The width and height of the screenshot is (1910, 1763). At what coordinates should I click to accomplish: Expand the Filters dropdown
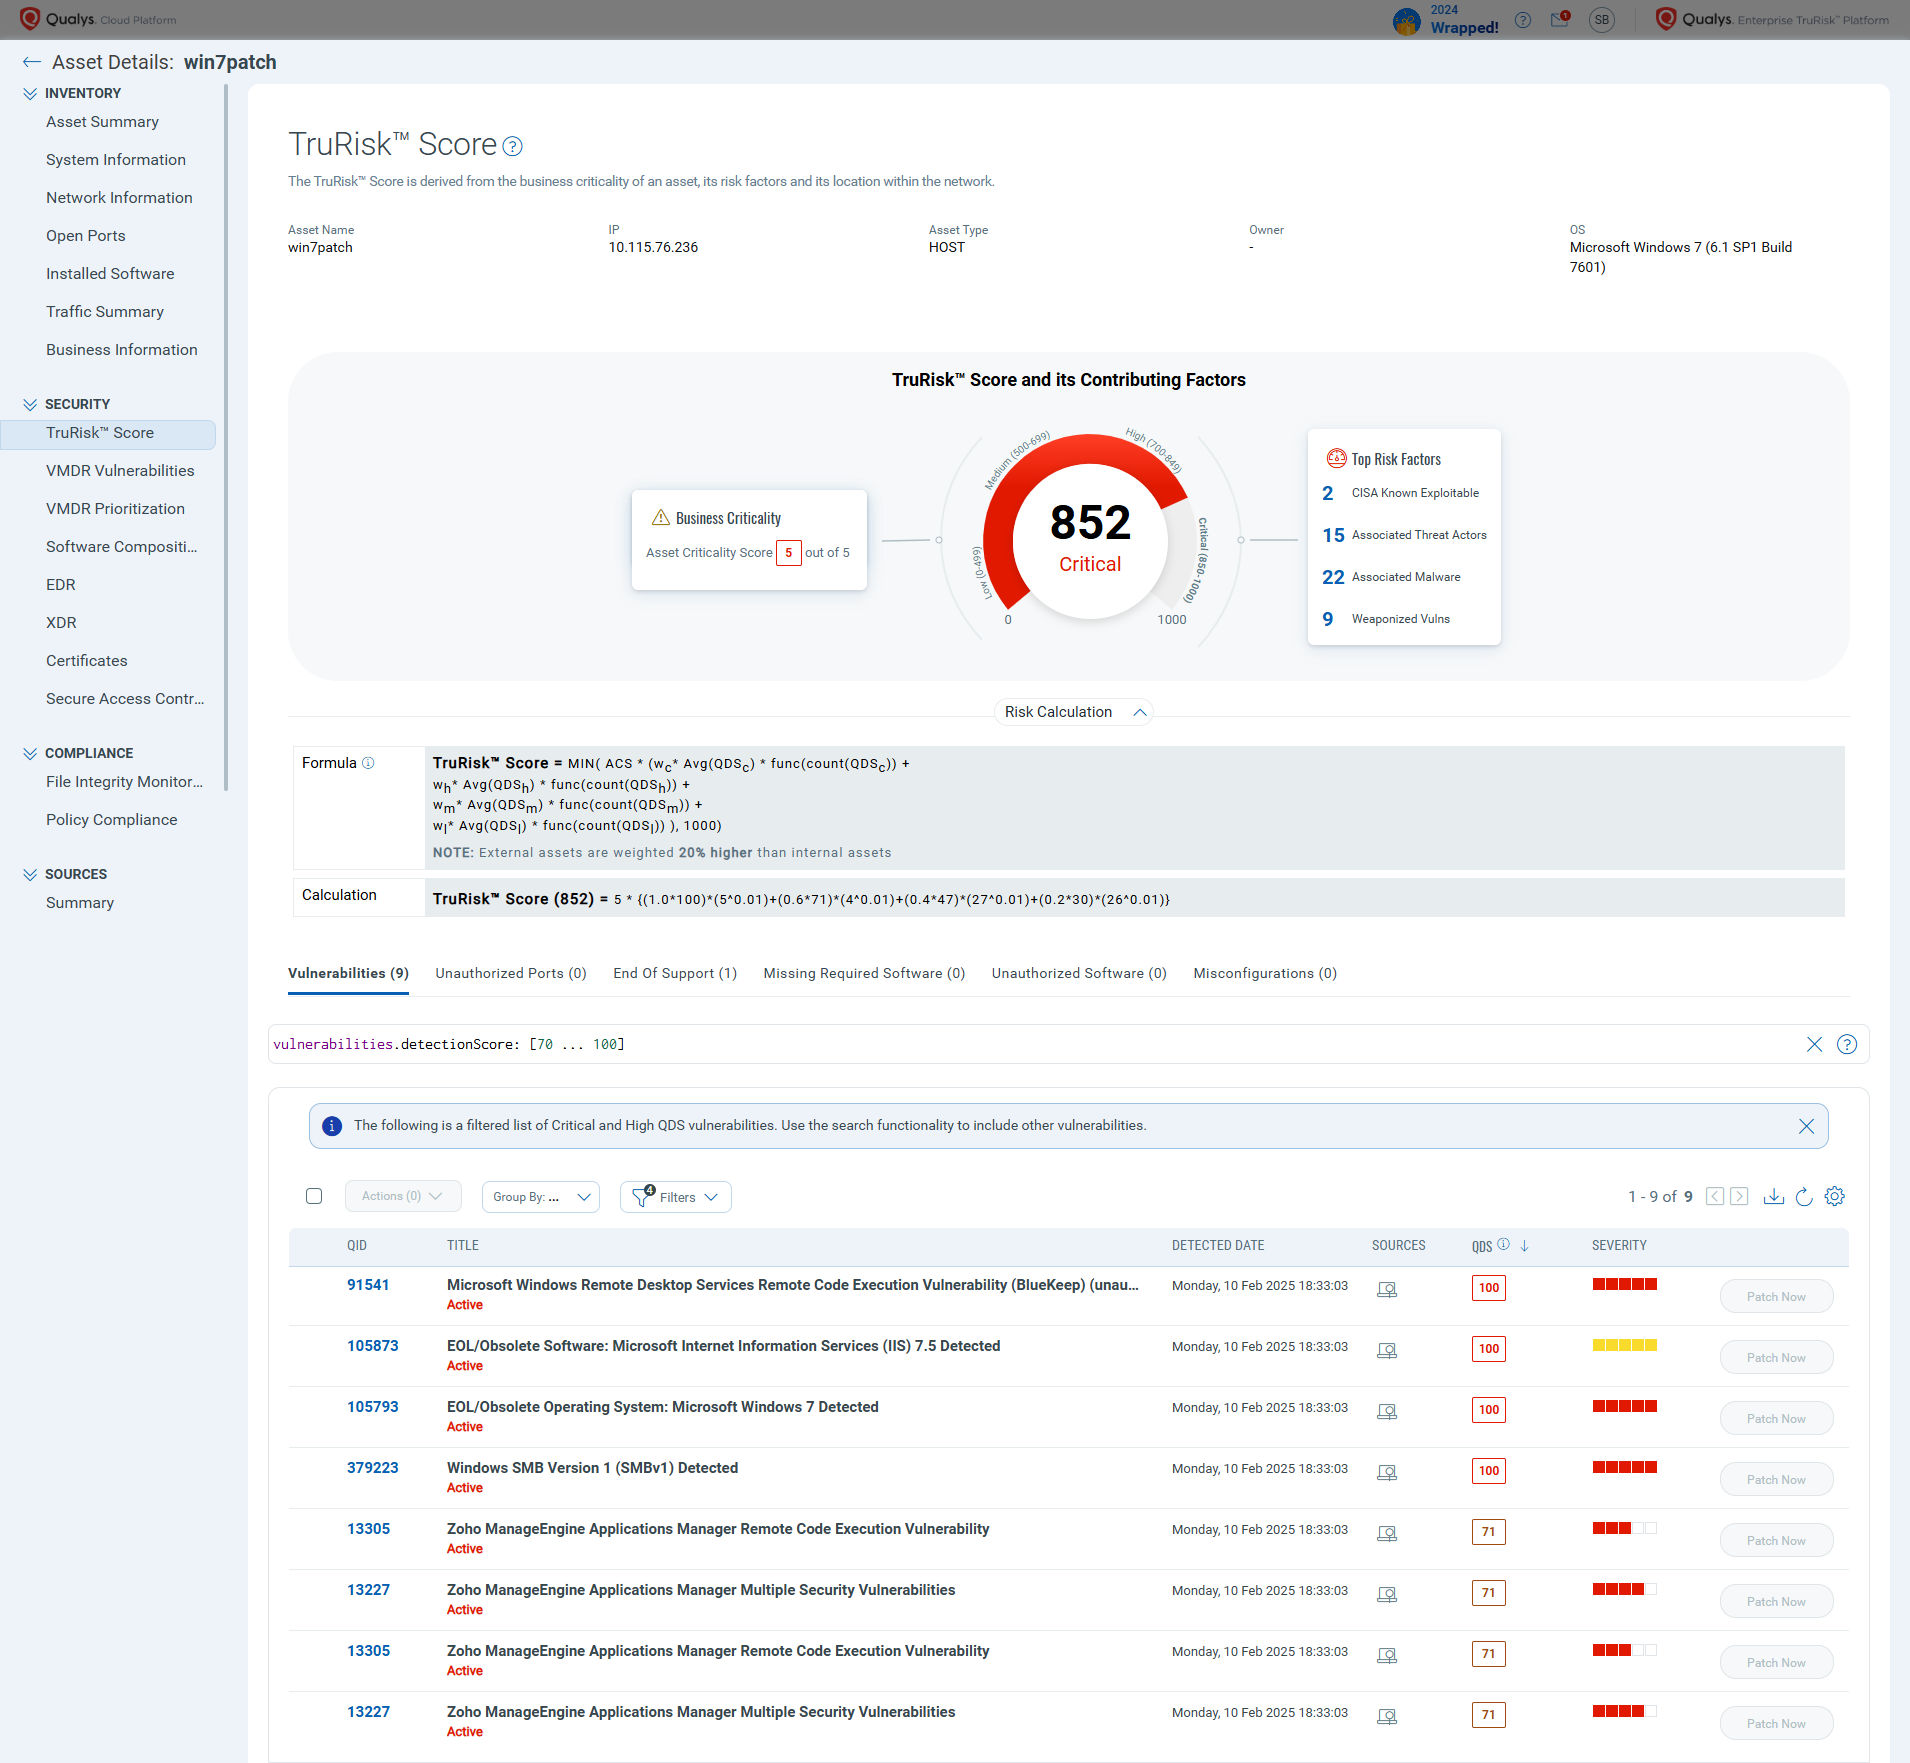coord(676,1197)
